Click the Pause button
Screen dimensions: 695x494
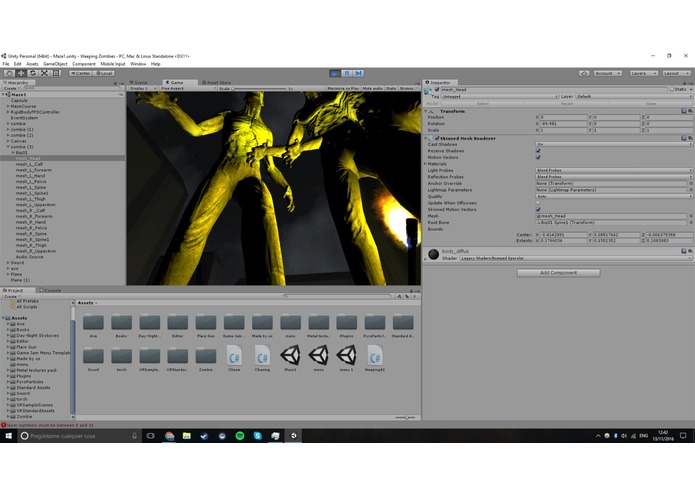tap(347, 73)
